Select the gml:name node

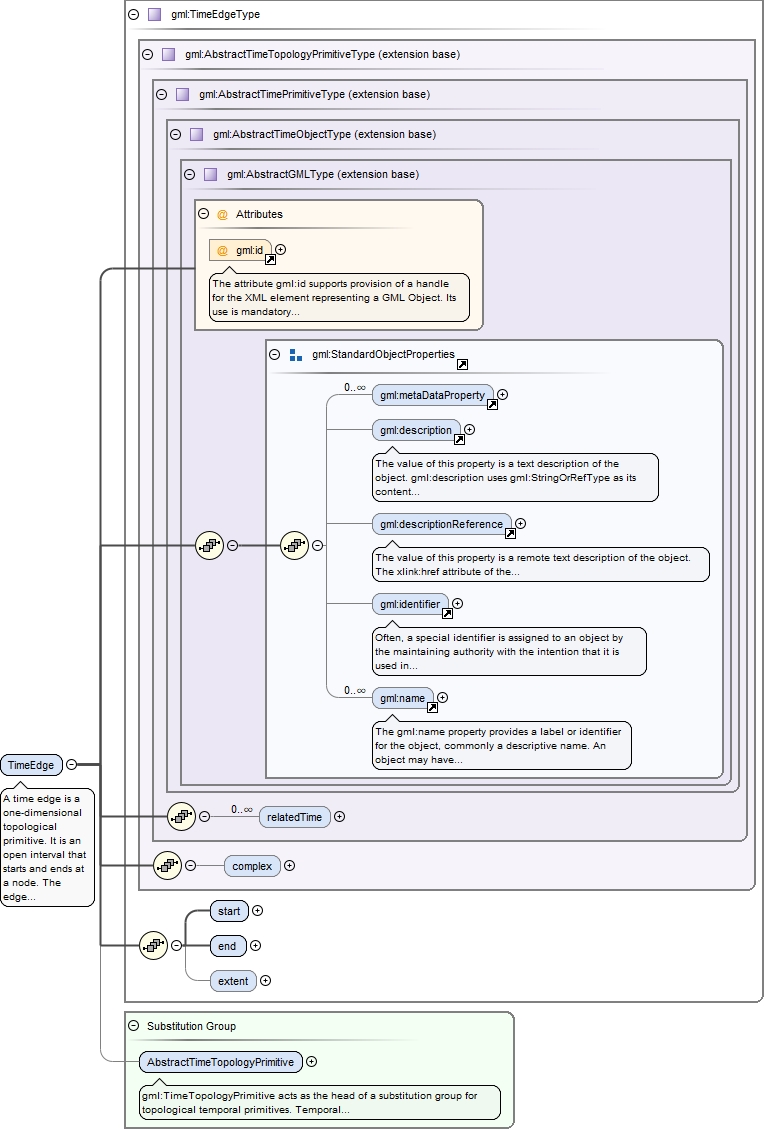pos(403,698)
